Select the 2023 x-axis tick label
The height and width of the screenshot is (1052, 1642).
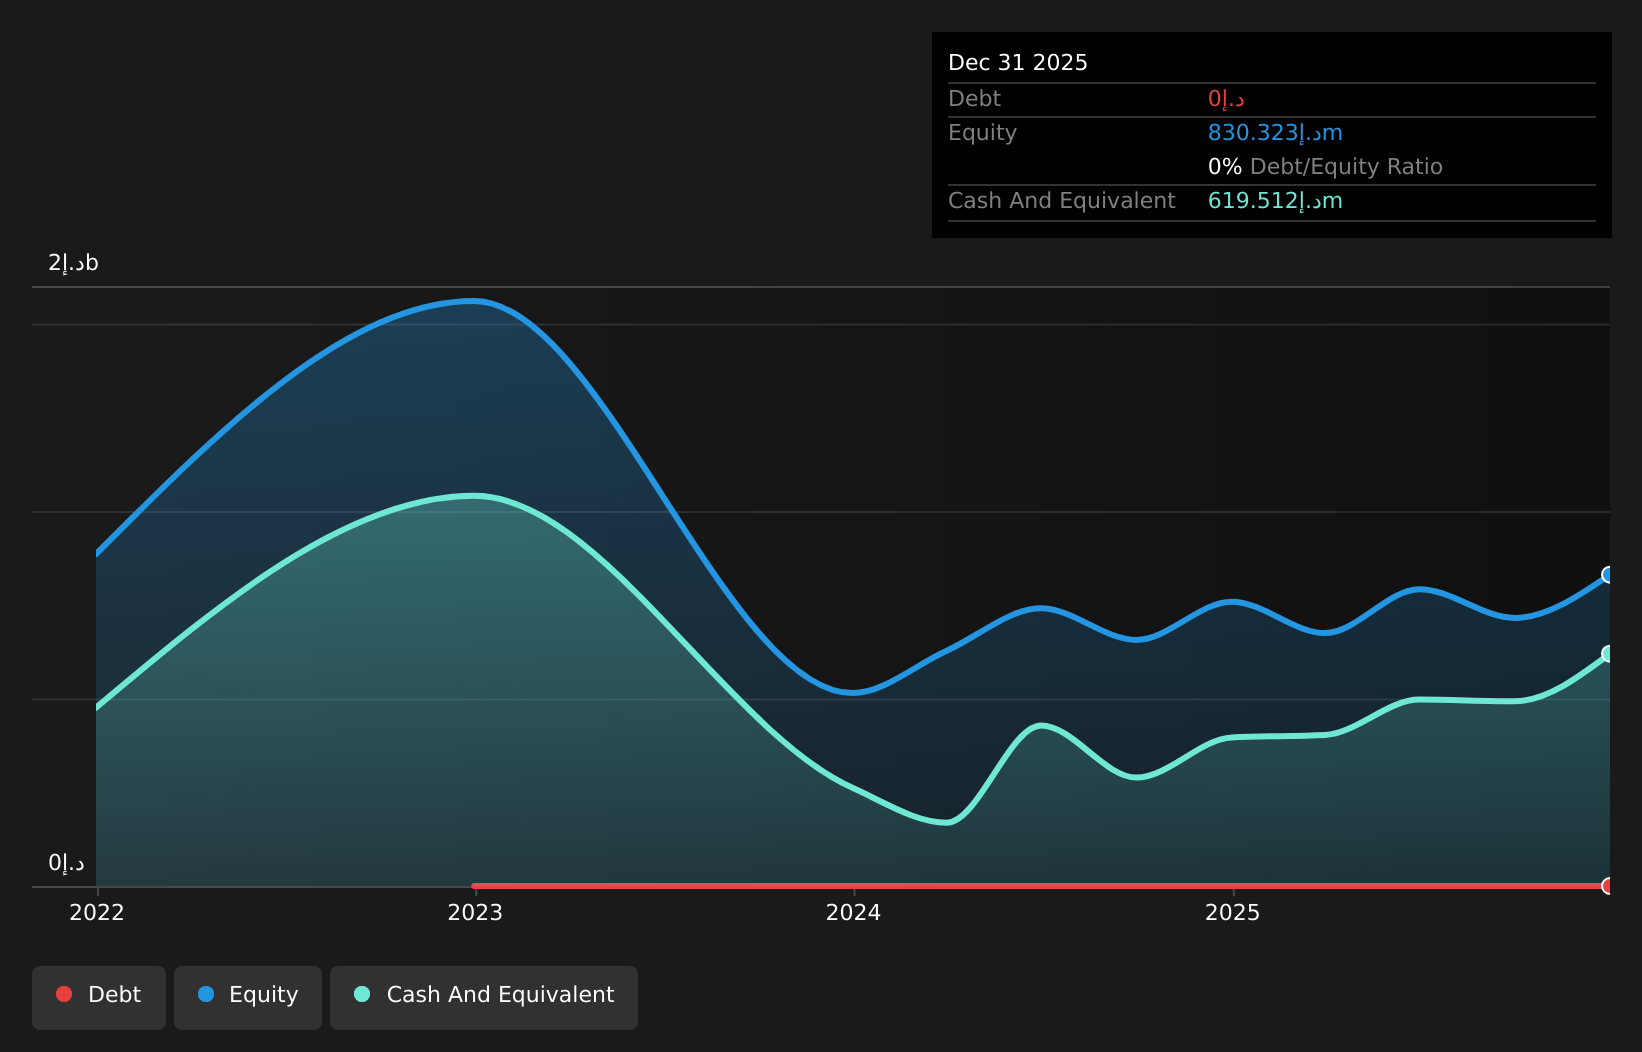pos(475,913)
